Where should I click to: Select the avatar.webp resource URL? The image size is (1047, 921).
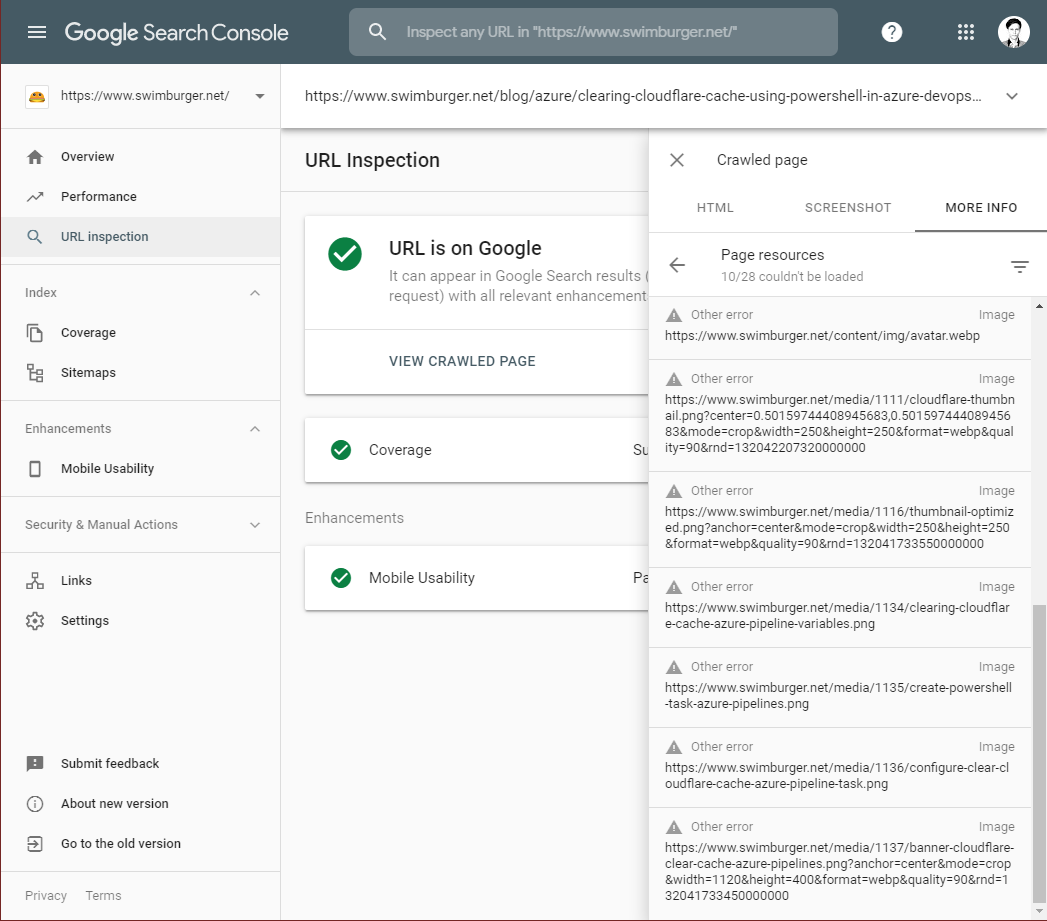pos(822,336)
